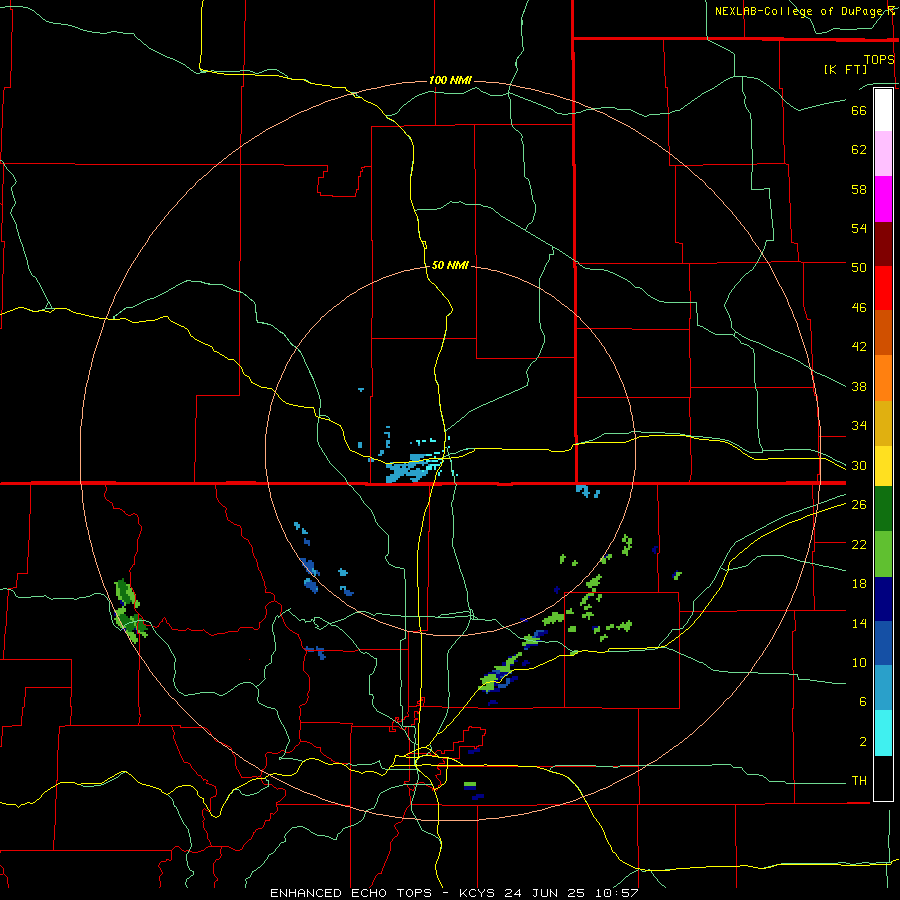Click the '66' legend value
The width and height of the screenshot is (900, 900).
859,110
